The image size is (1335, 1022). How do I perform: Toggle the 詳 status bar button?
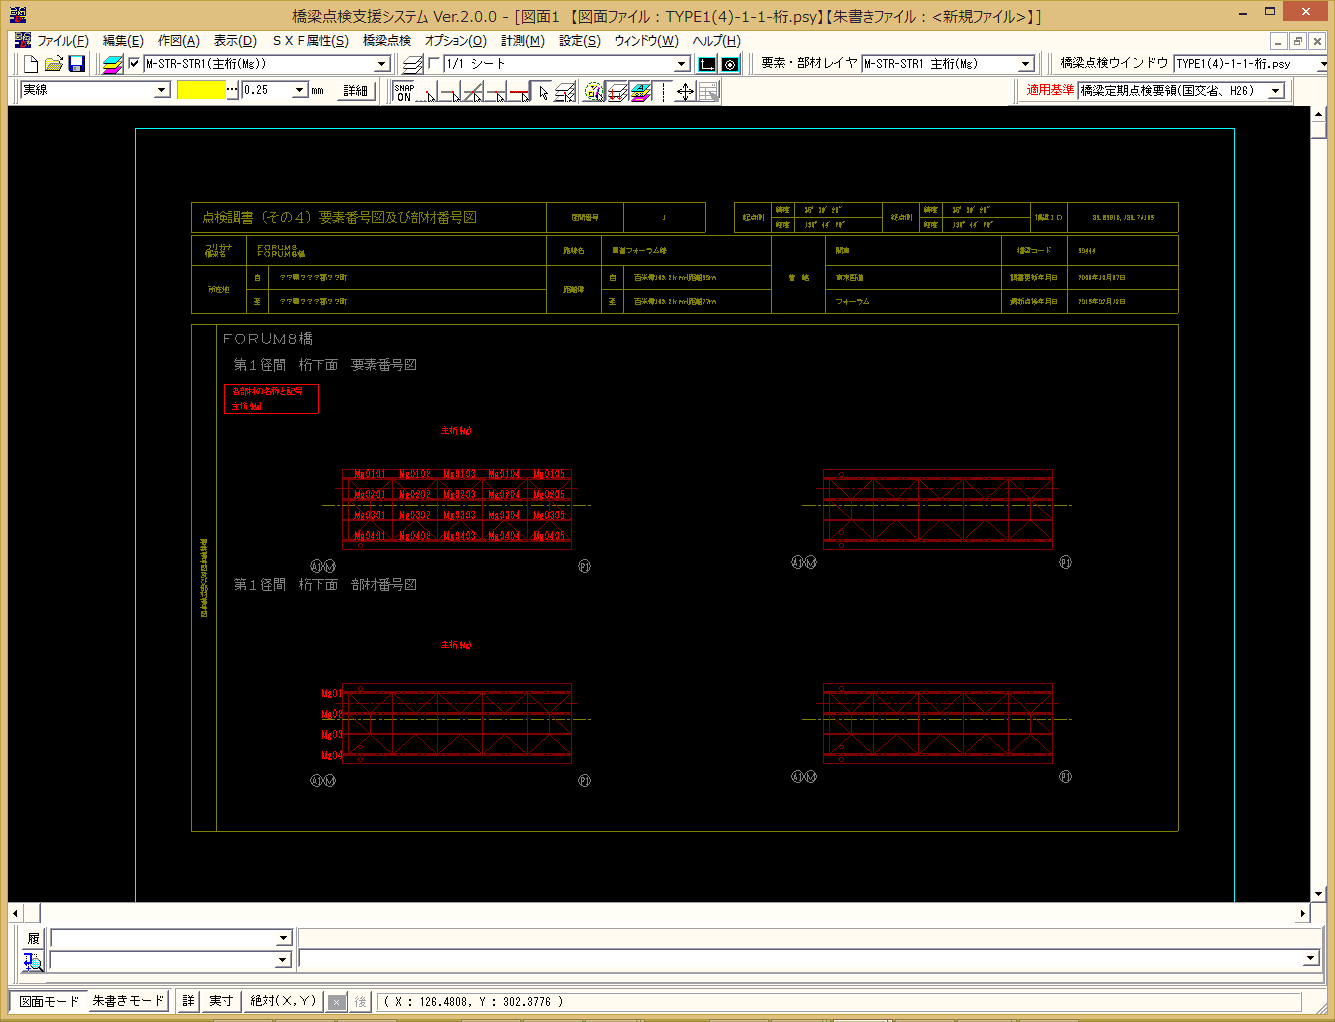tap(188, 1001)
